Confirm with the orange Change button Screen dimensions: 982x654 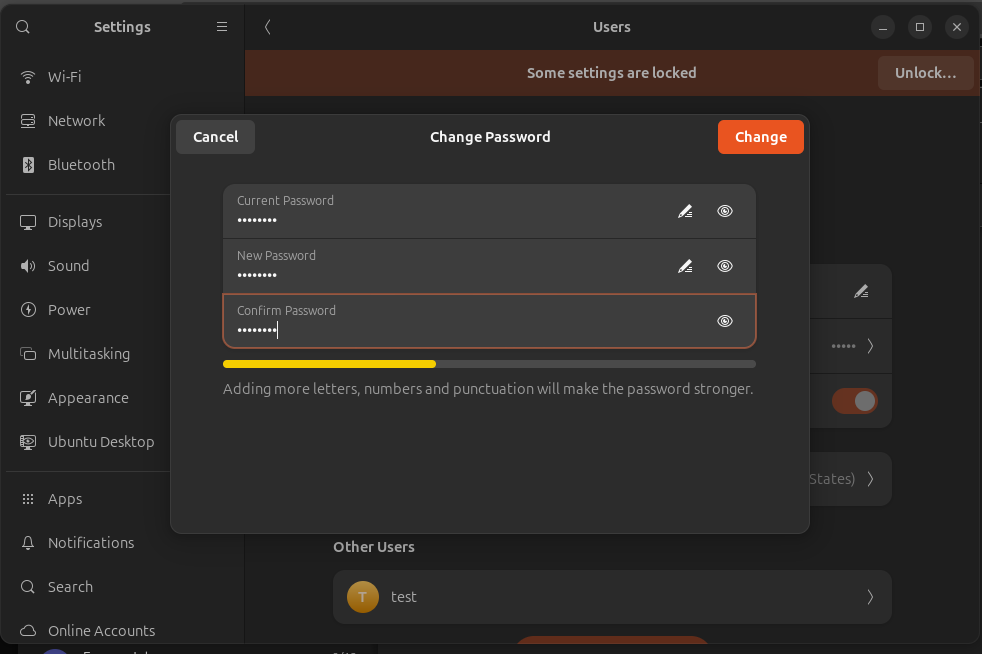[x=761, y=137]
